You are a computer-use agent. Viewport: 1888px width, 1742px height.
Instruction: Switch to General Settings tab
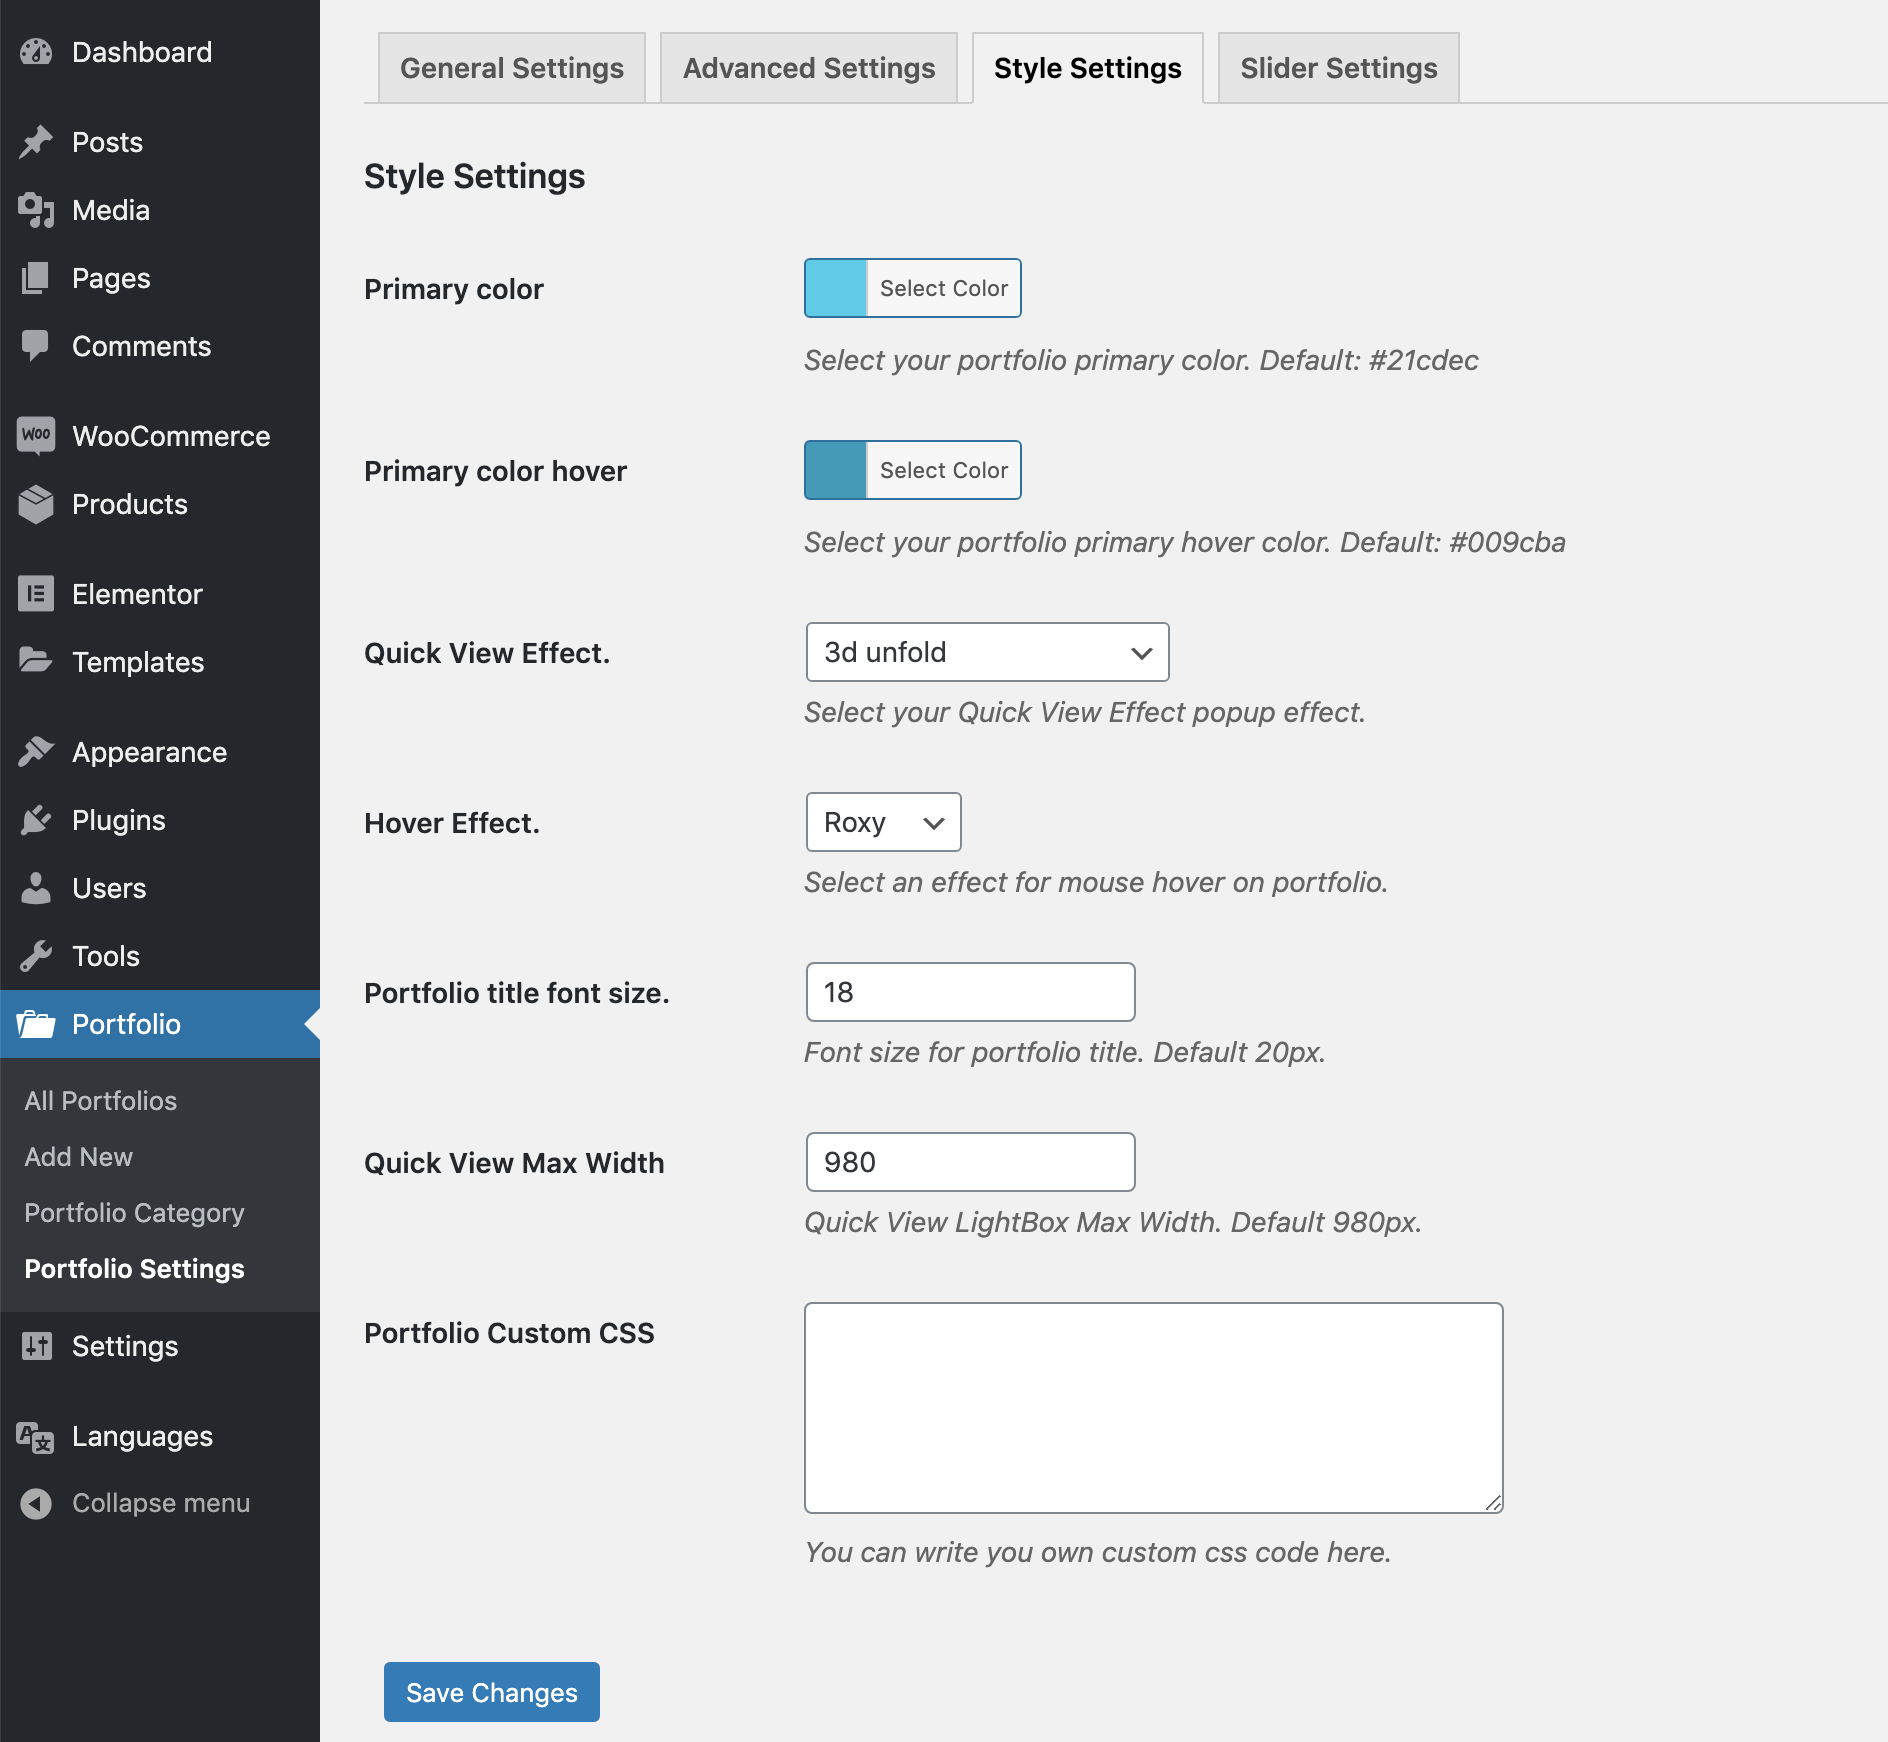[512, 68]
